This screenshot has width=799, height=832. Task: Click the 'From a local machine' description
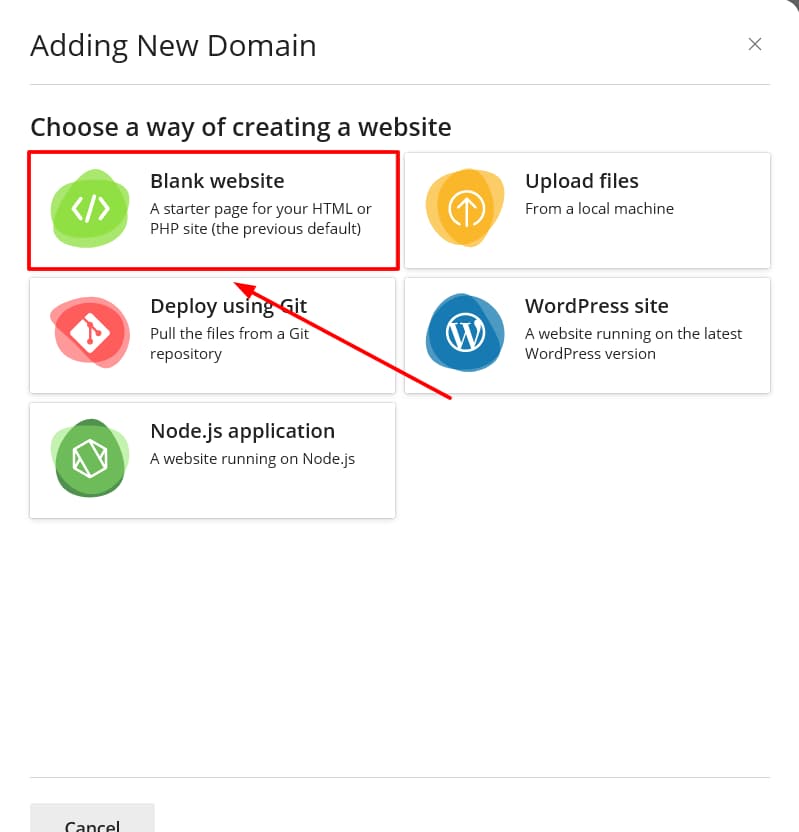(x=599, y=209)
